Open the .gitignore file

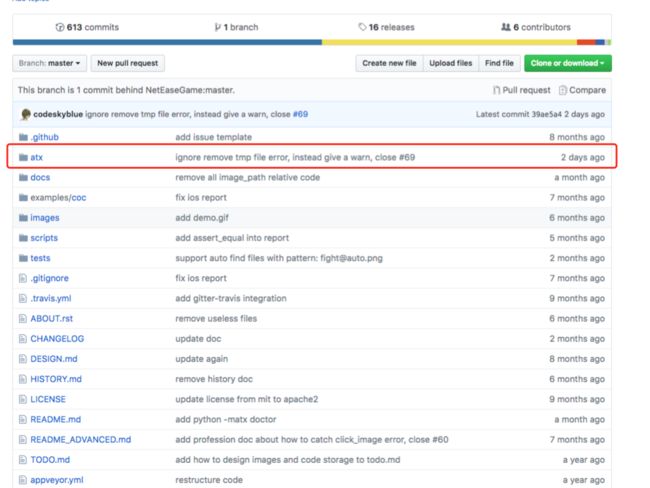tap(49, 278)
